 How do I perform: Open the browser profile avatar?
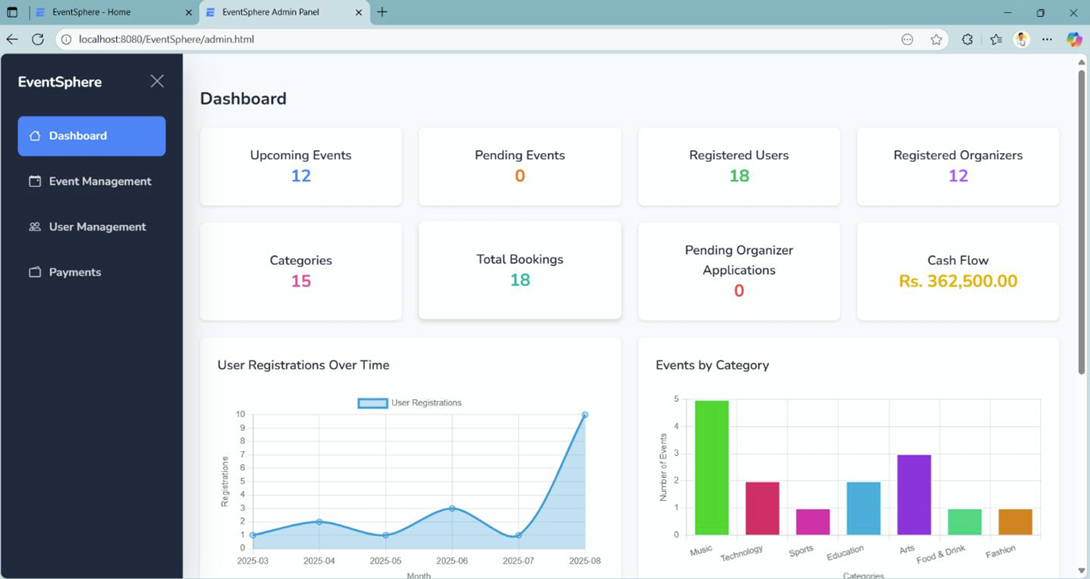coord(1021,39)
